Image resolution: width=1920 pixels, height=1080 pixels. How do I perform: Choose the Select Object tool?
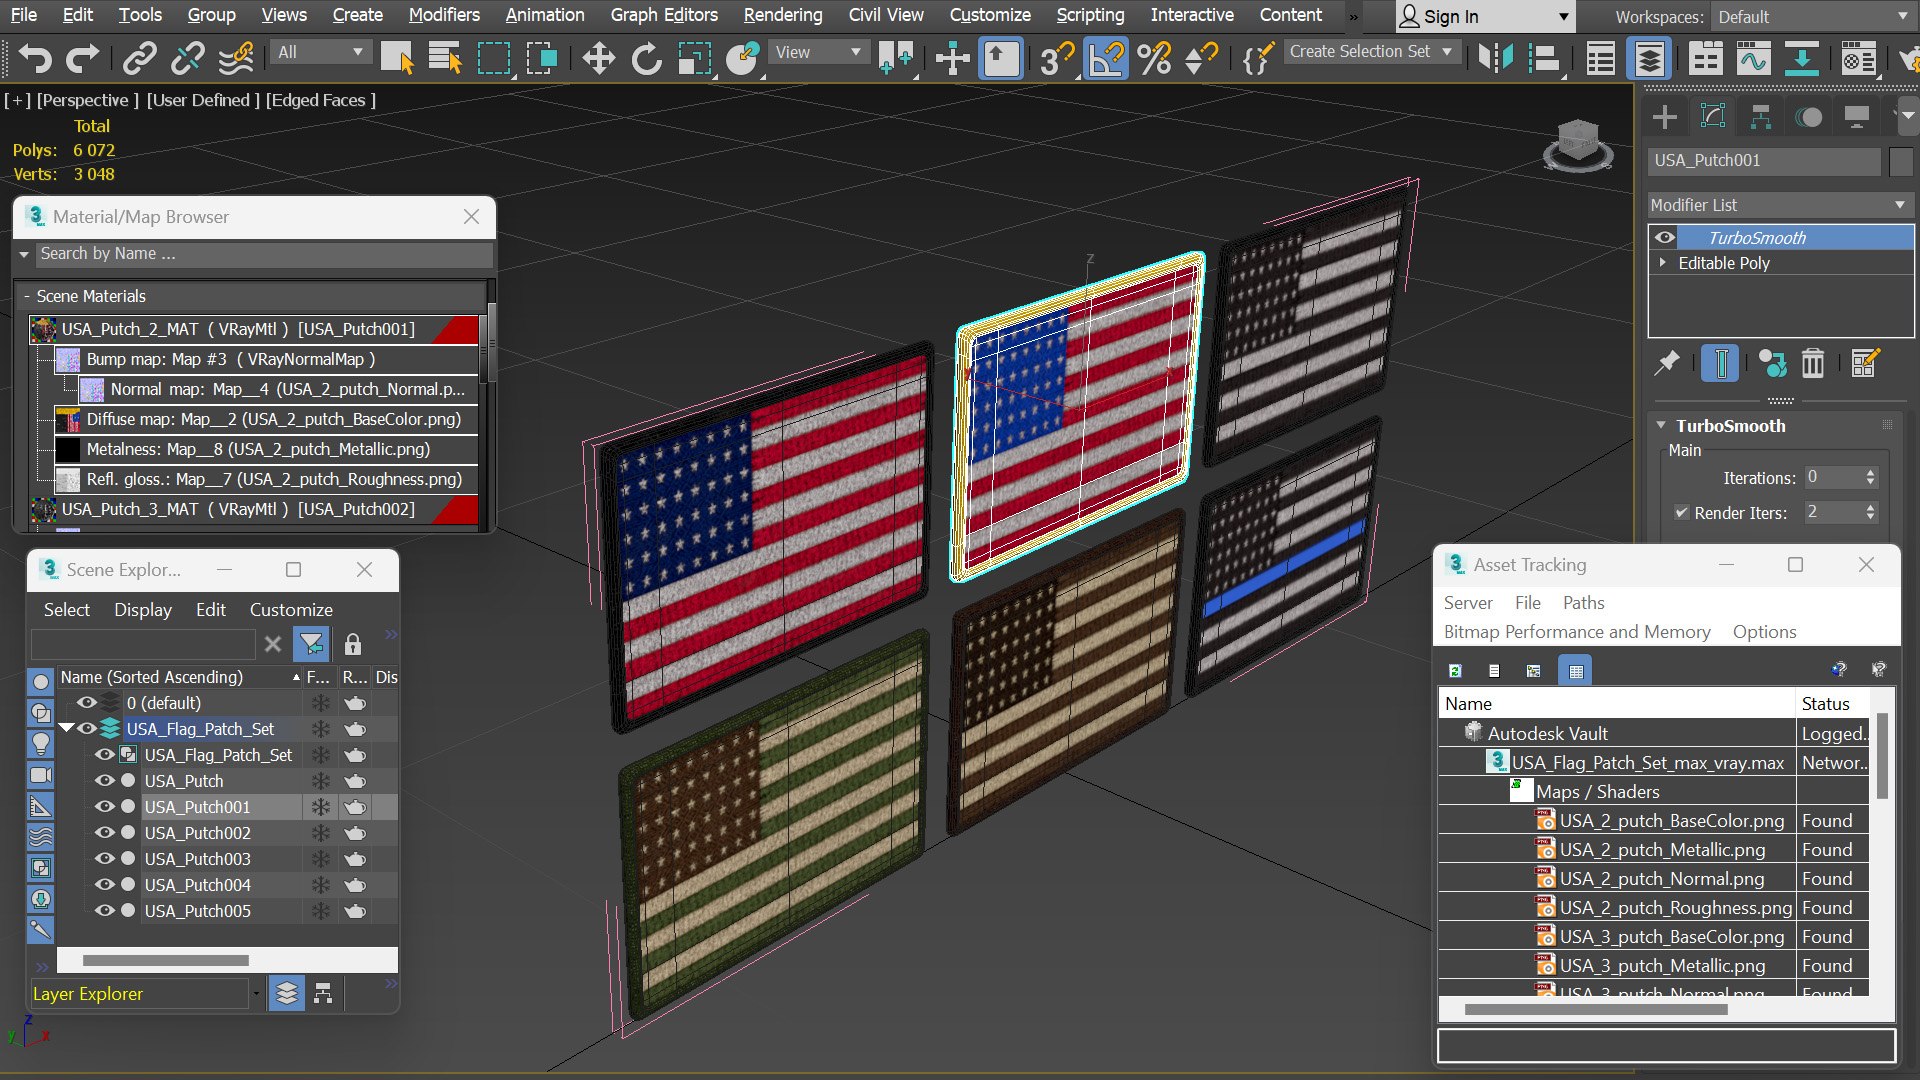coord(397,59)
